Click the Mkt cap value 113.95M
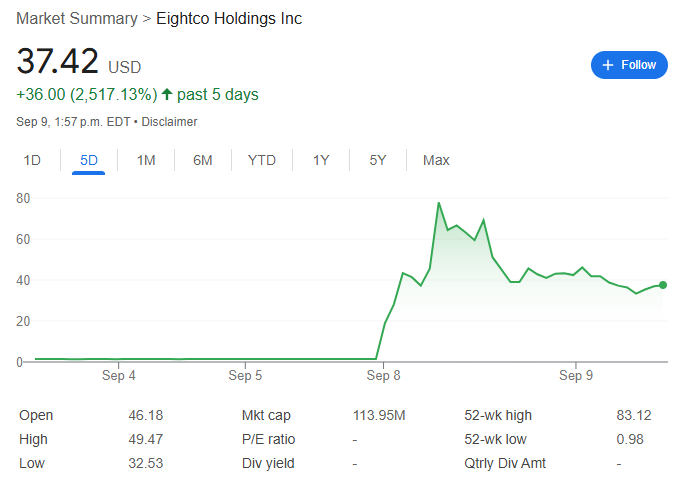The image size is (689, 484). pos(379,415)
